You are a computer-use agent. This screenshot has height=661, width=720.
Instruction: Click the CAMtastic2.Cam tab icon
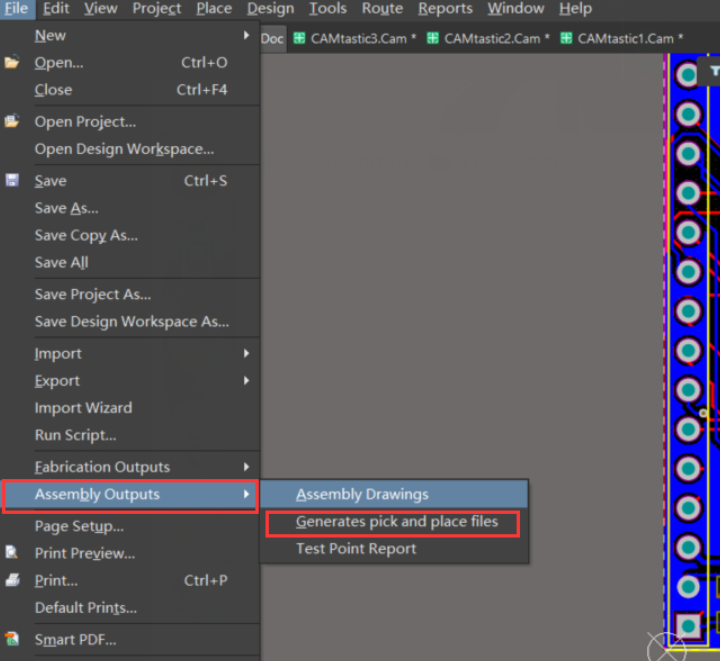click(x=433, y=38)
